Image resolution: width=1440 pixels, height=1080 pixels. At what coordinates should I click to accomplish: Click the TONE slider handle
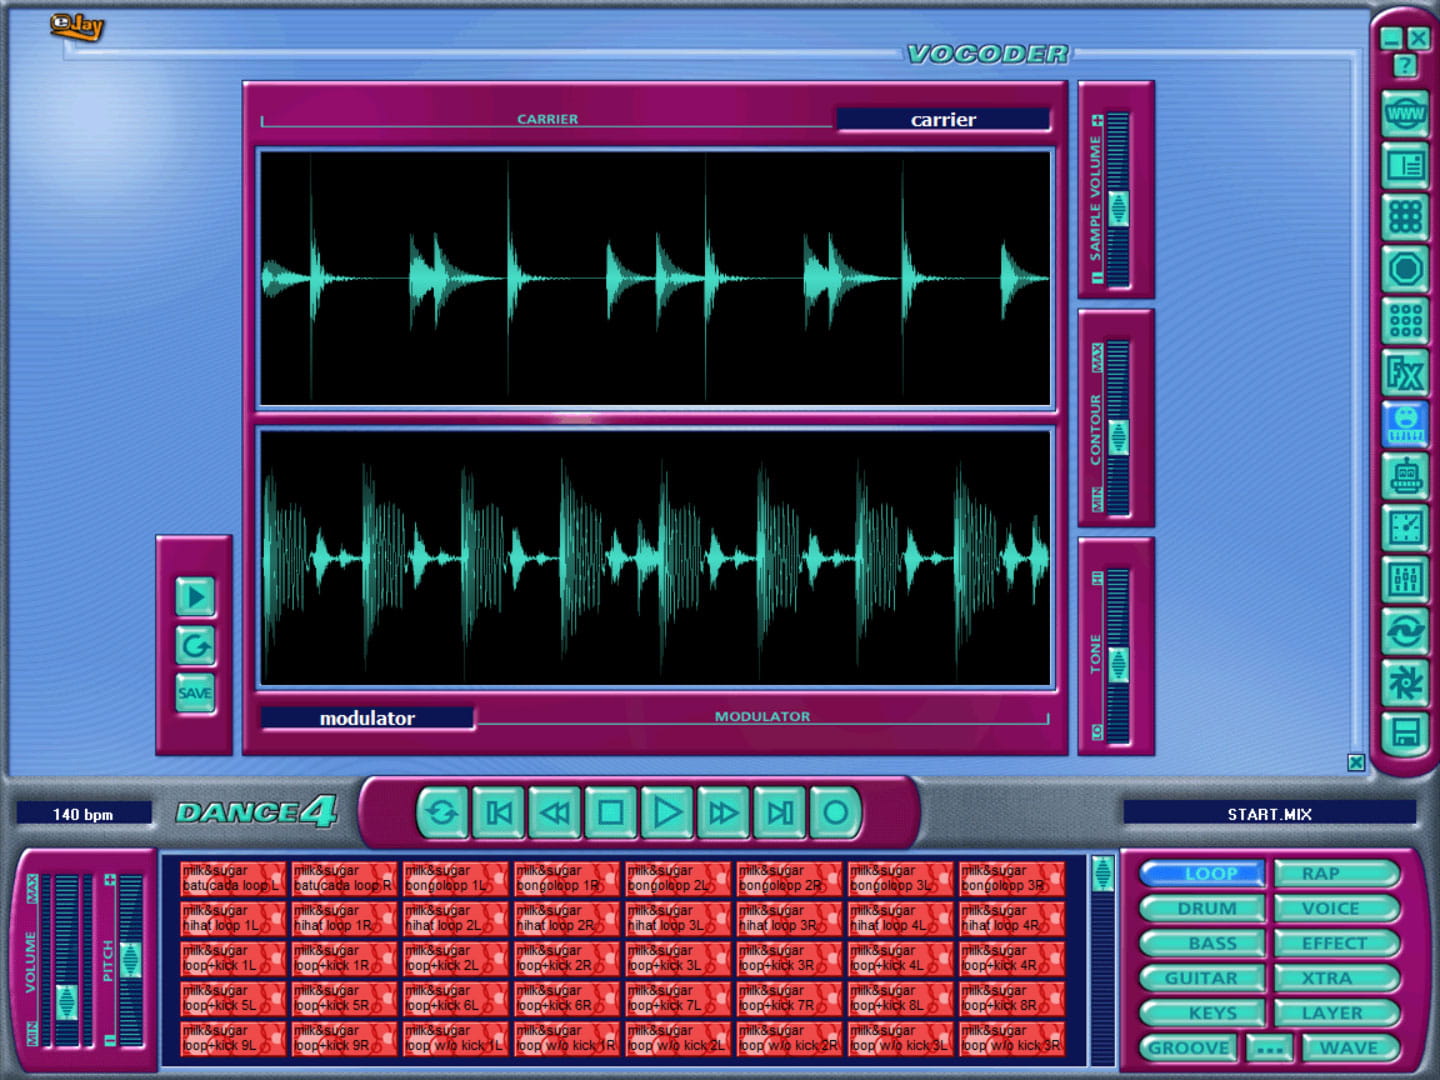point(1117,663)
